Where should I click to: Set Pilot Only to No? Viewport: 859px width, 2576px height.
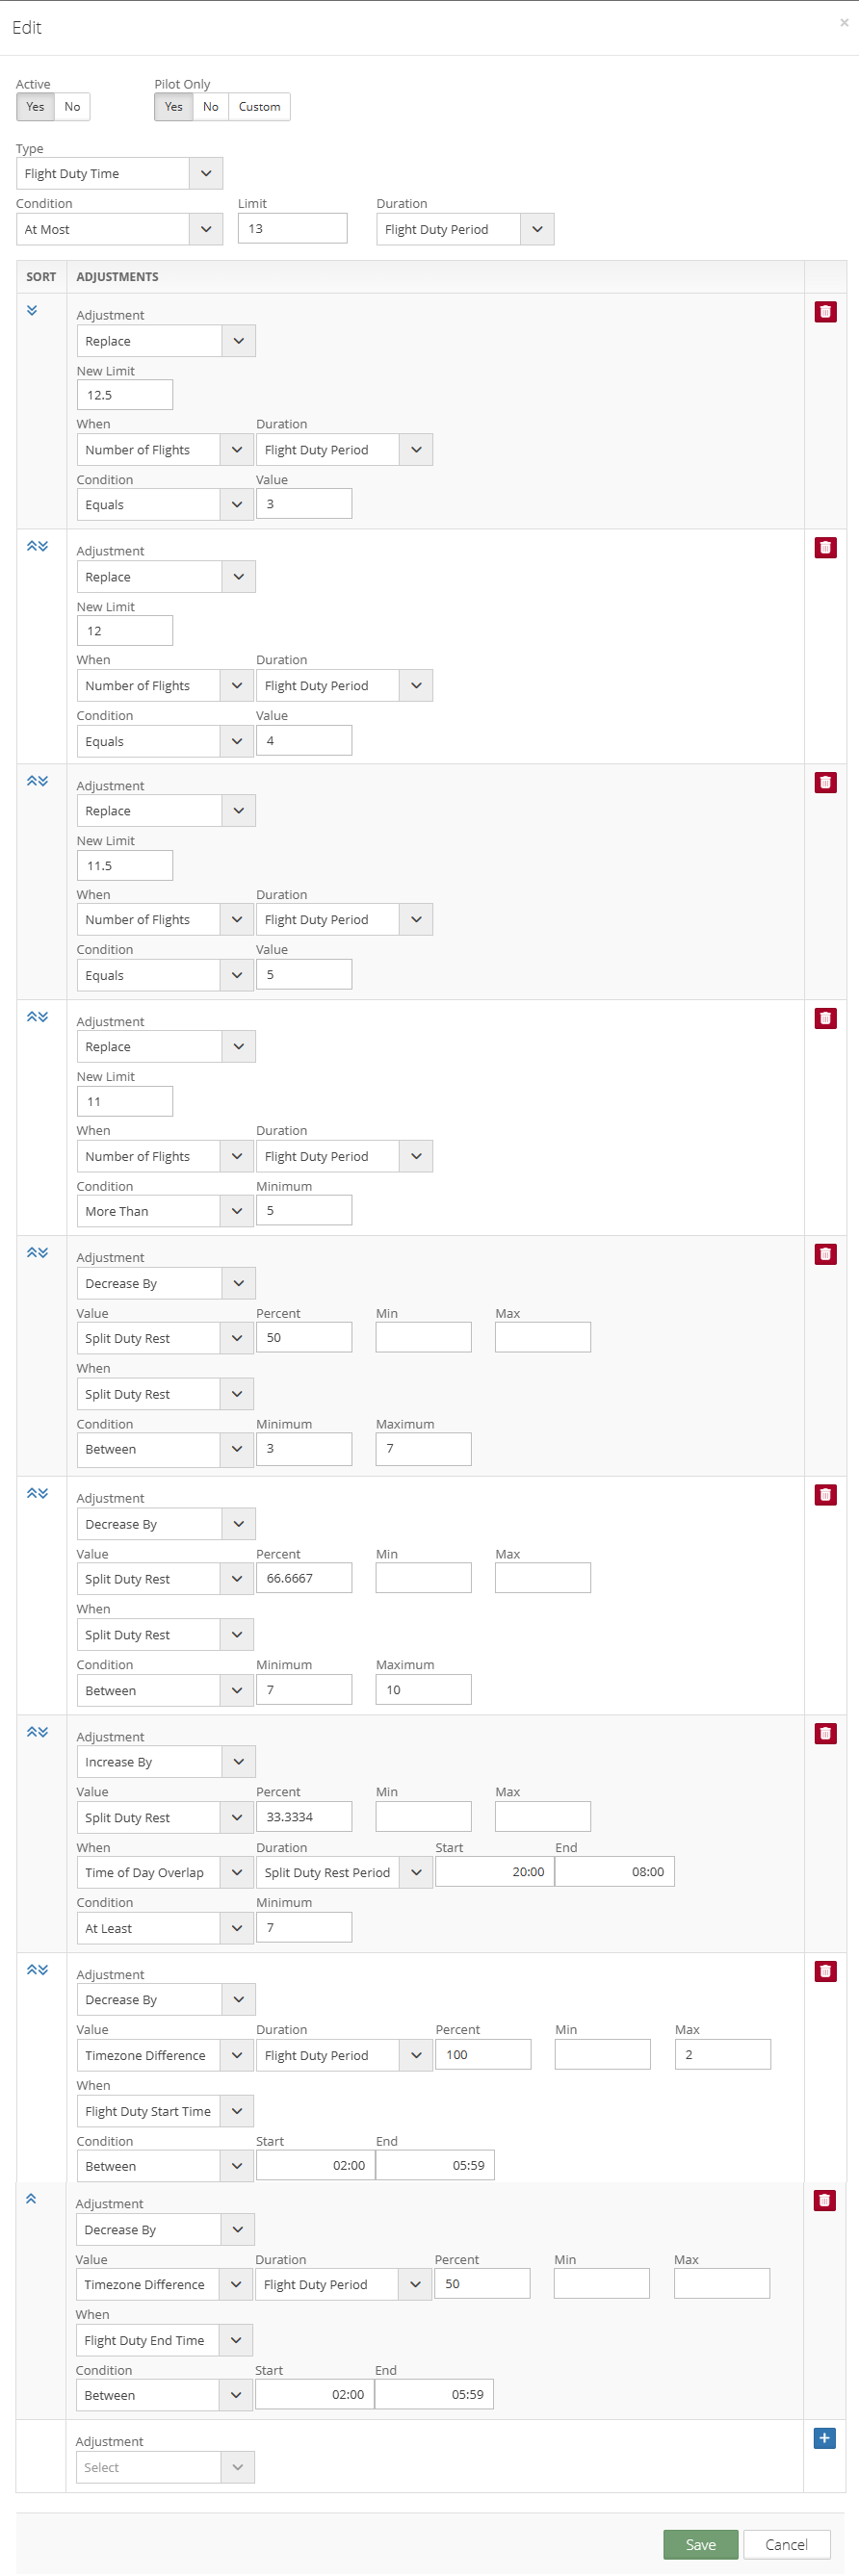point(210,107)
